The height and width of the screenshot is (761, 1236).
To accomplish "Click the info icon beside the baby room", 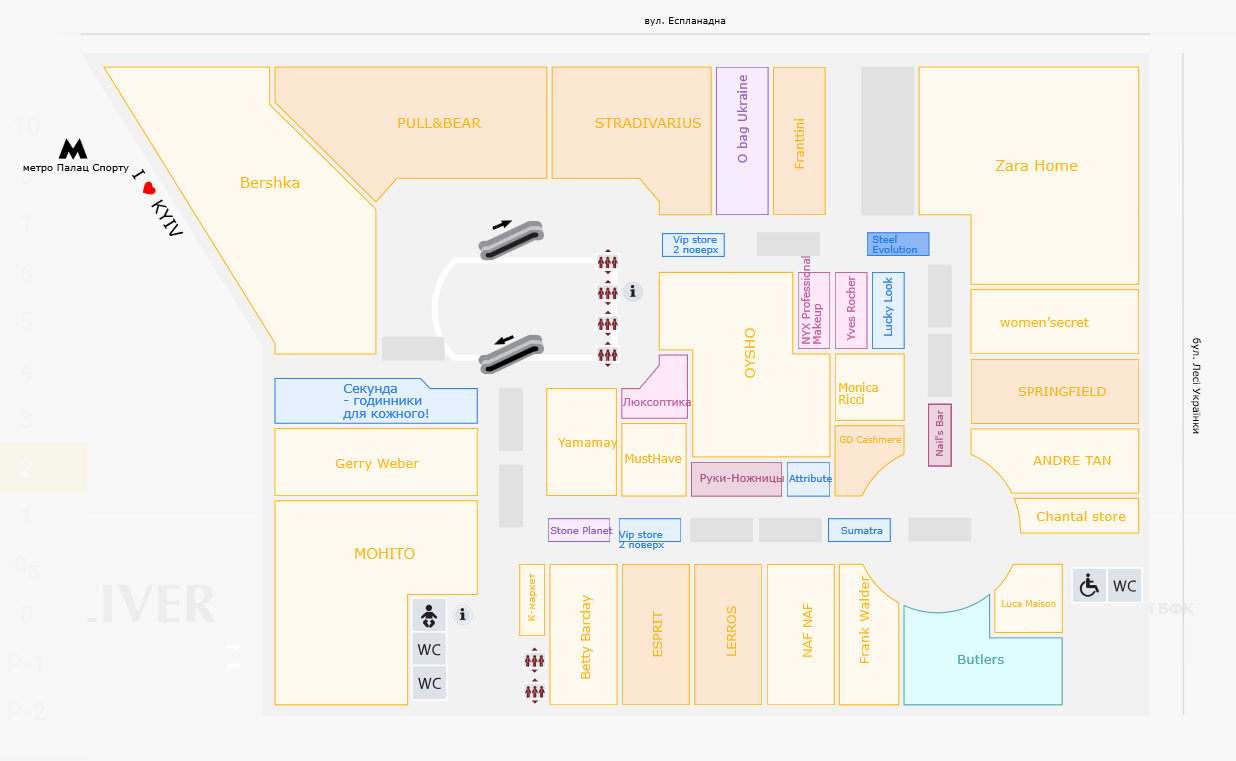I will pos(462,615).
